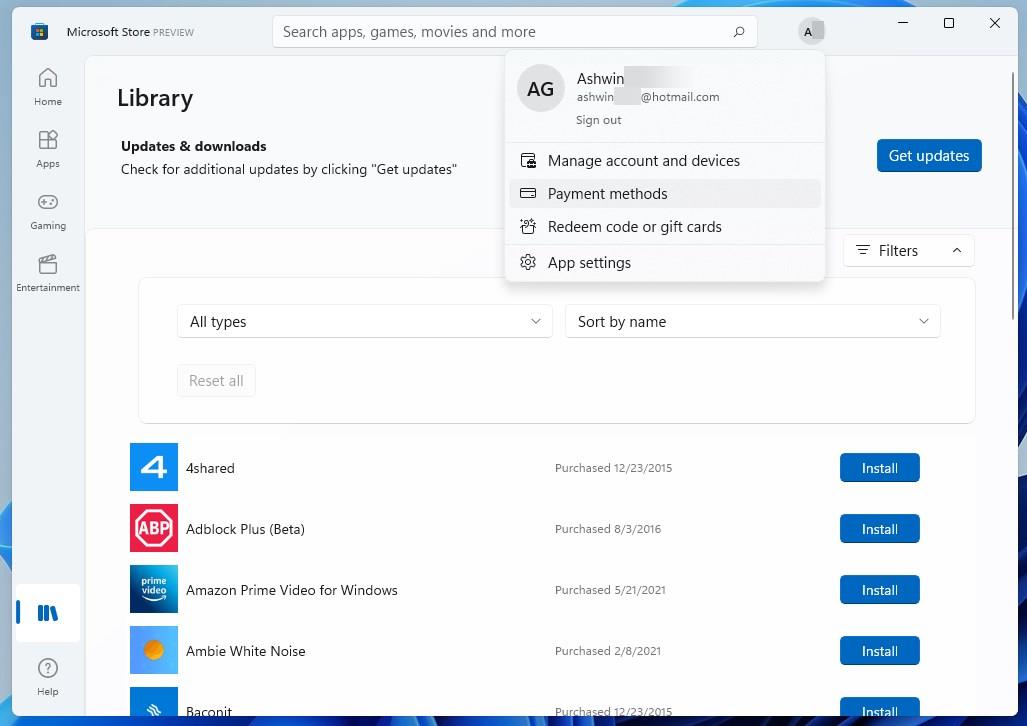Maximize the Microsoft Store window
The width and height of the screenshot is (1027, 726).
948,23
